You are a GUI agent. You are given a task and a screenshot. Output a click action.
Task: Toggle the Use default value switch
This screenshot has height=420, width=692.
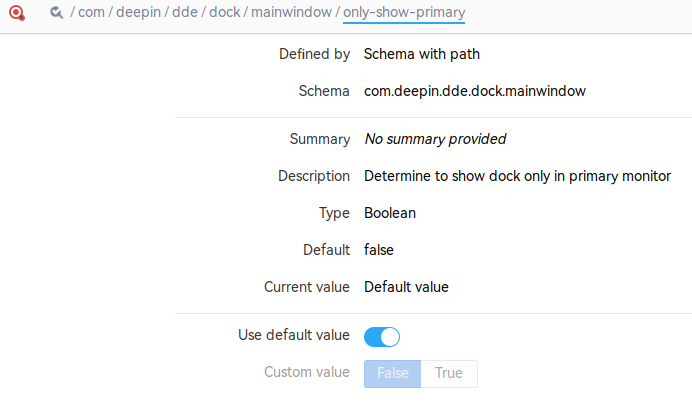(382, 336)
